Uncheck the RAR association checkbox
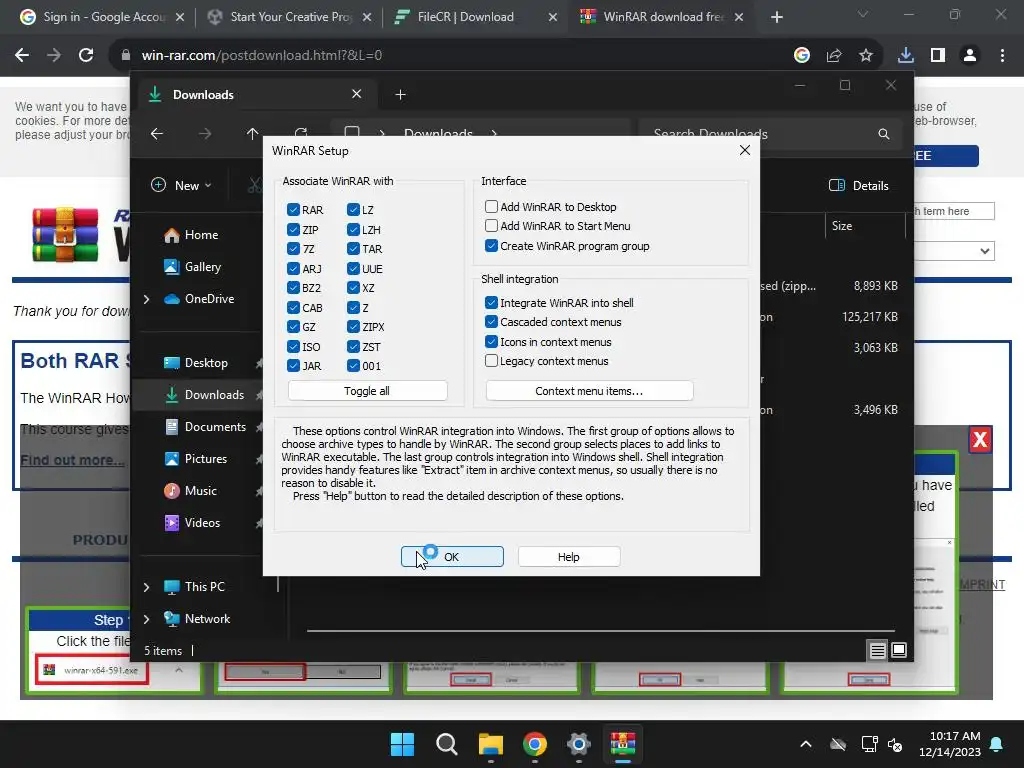Image resolution: width=1024 pixels, height=768 pixels. (293, 210)
